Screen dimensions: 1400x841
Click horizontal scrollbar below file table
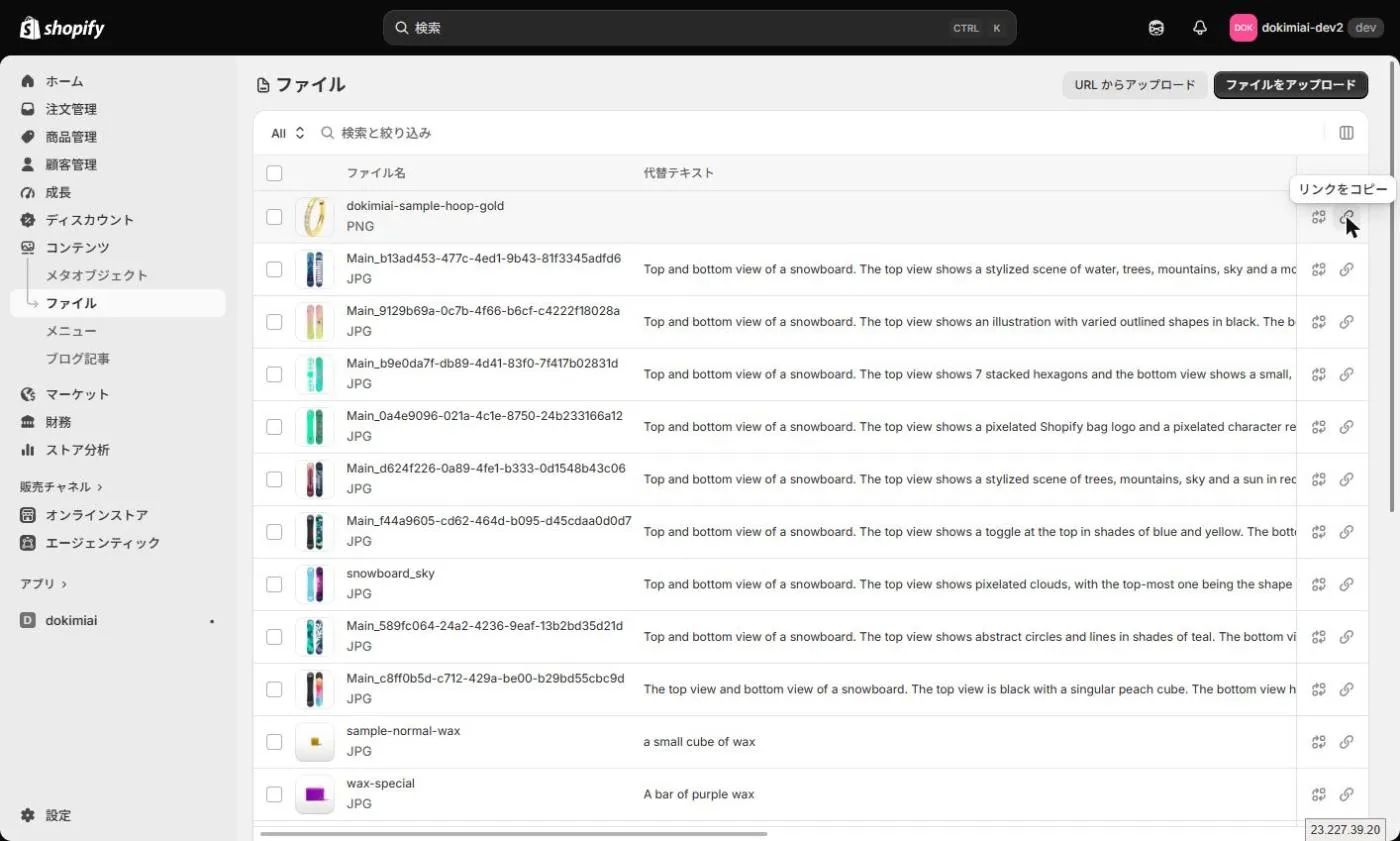point(513,833)
